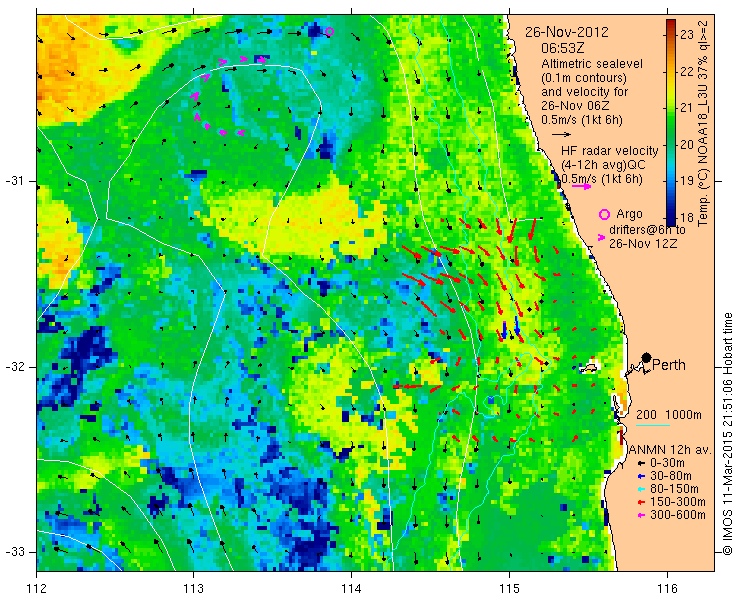
Task: Click the time text 06:53Z
Action: point(563,48)
